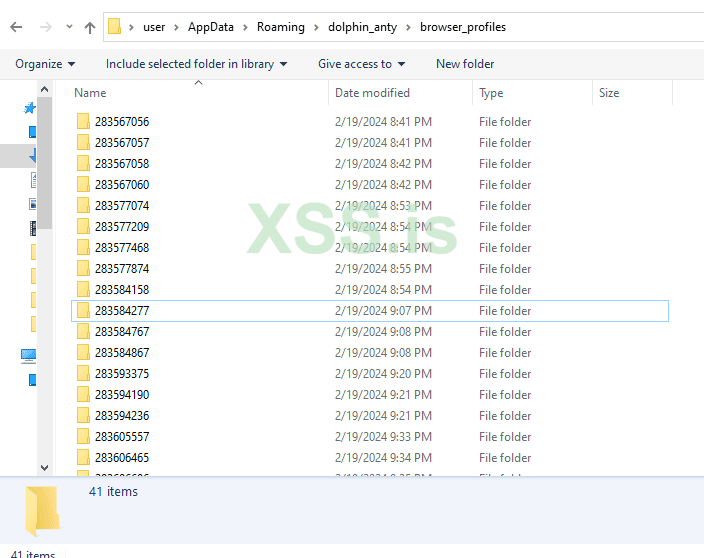The image size is (704, 558).
Task: Click 'File folder' type of 283584158
Action: click(505, 290)
